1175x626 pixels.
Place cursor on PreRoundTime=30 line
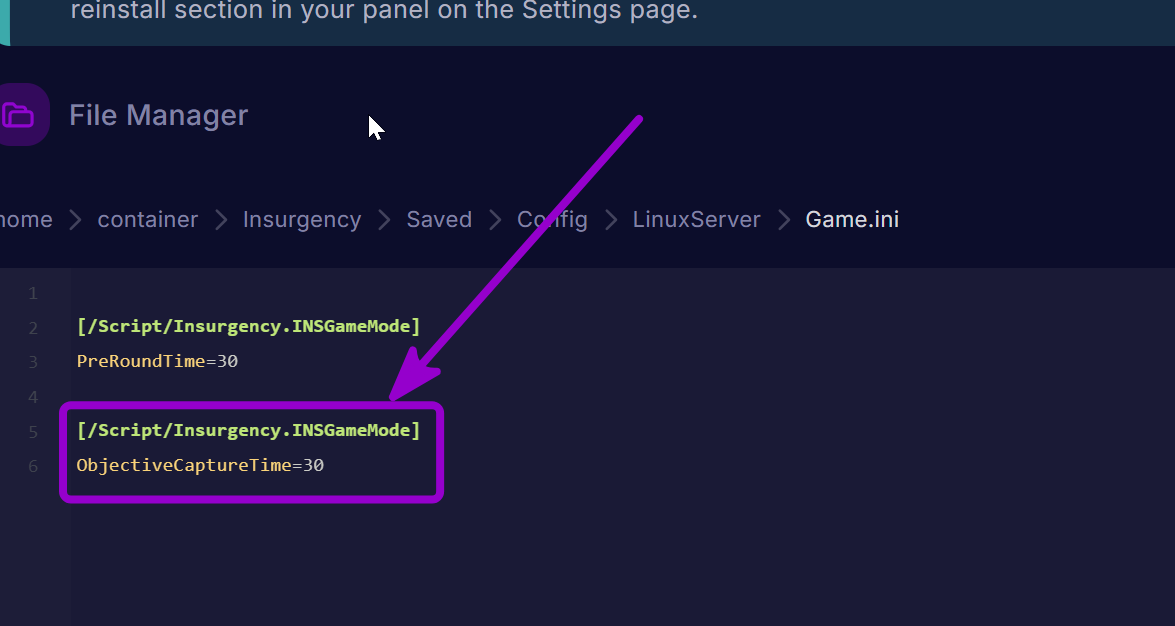tap(157, 361)
